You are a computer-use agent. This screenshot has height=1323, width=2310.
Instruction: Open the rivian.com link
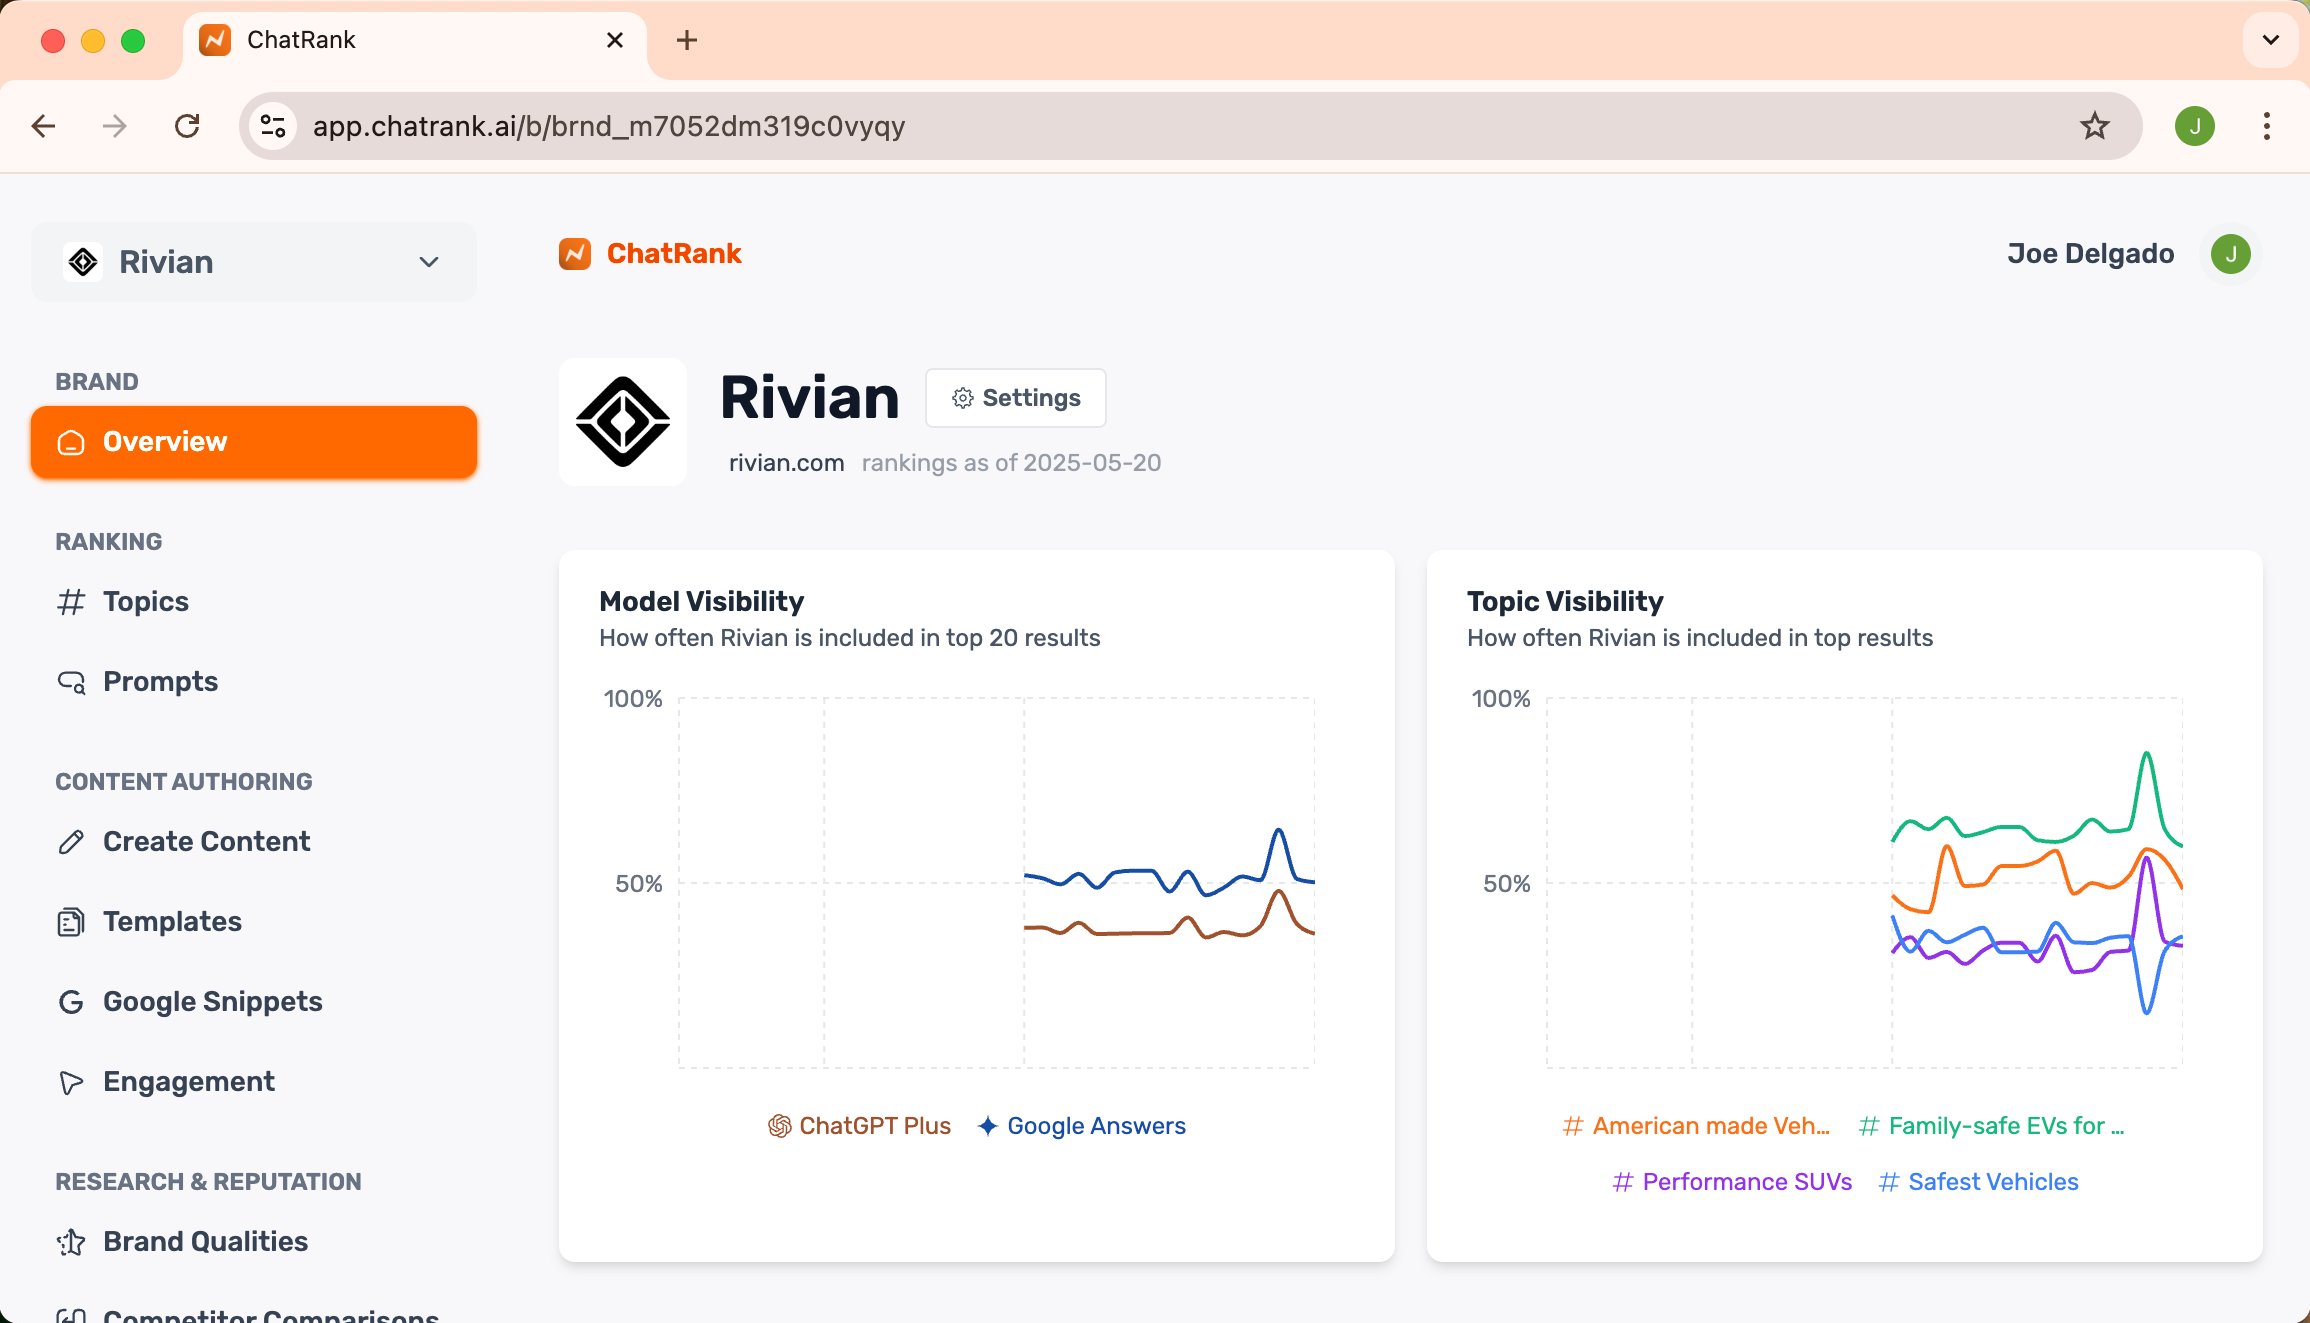click(x=786, y=463)
